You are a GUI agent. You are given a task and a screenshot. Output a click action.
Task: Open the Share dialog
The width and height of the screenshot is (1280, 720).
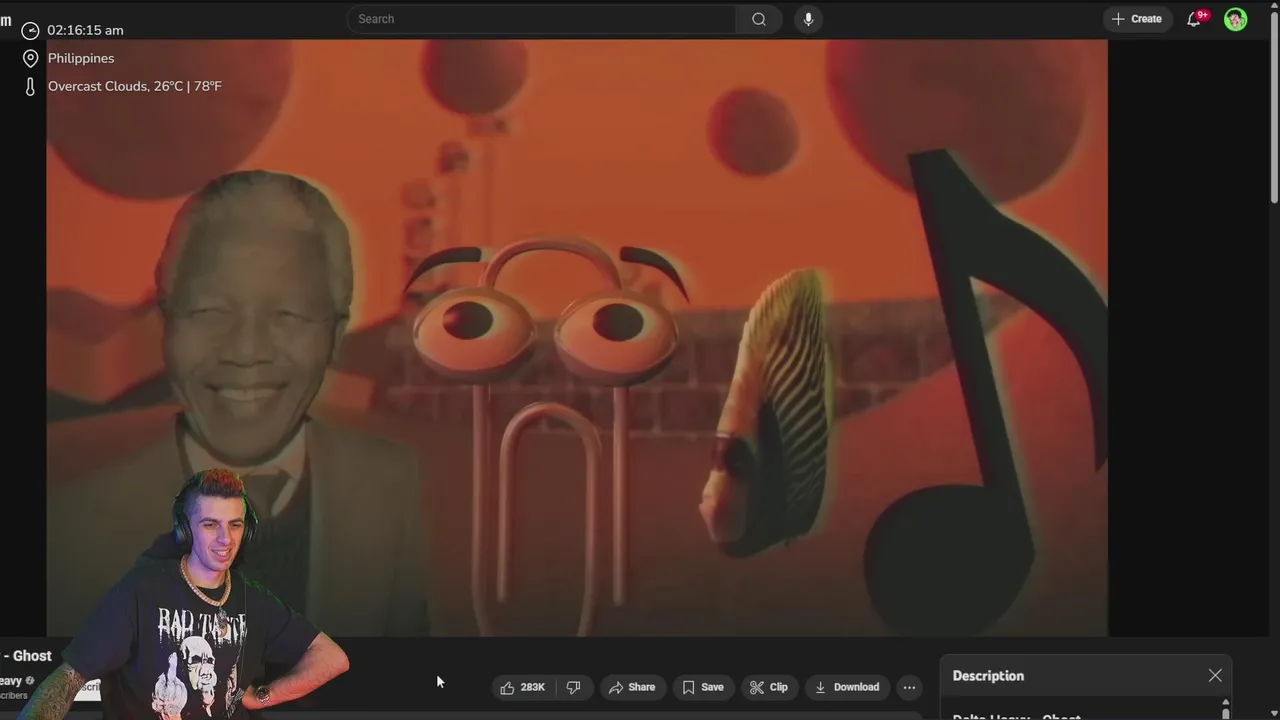point(632,687)
